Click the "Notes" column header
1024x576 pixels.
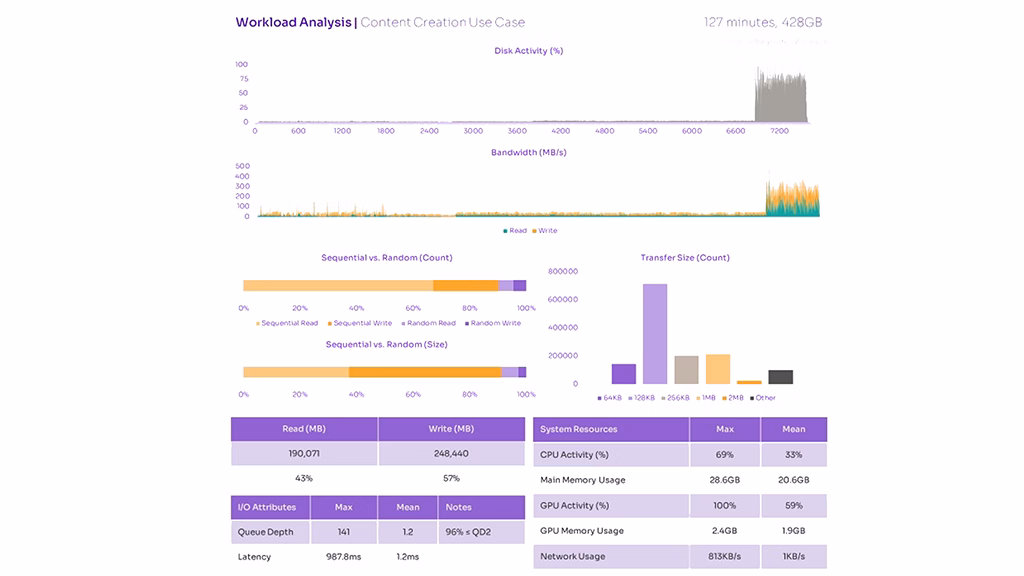[481, 507]
